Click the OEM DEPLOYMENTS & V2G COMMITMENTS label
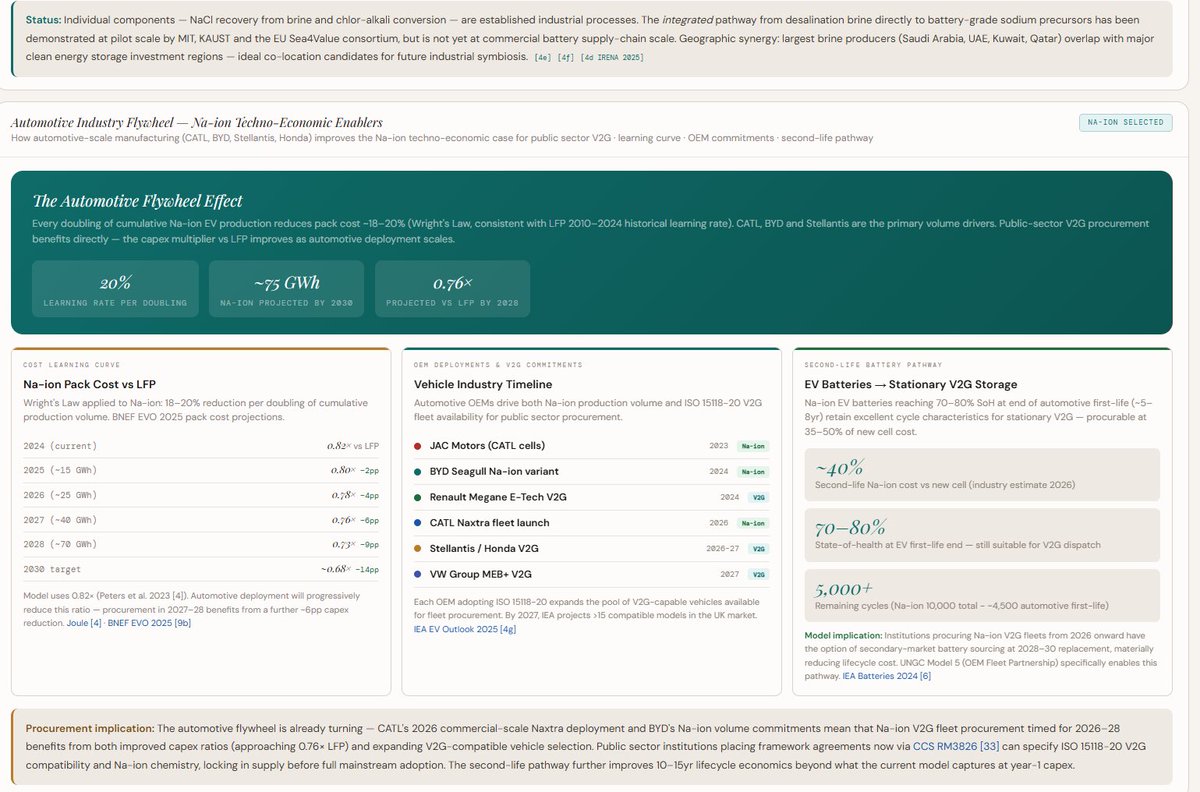1200x792 pixels. [498, 365]
